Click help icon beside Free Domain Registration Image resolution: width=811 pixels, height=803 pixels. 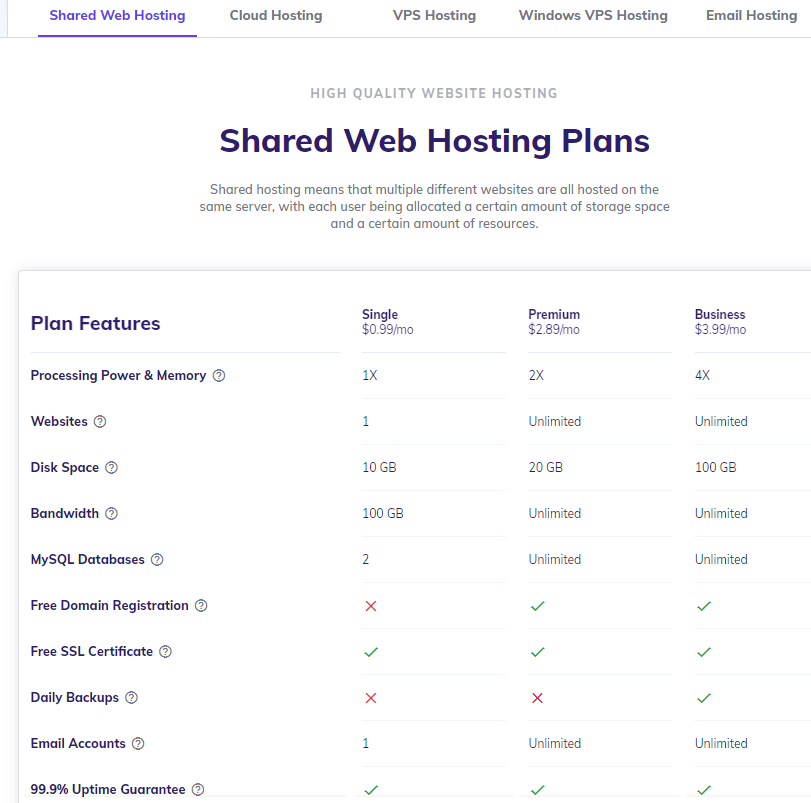coord(201,605)
